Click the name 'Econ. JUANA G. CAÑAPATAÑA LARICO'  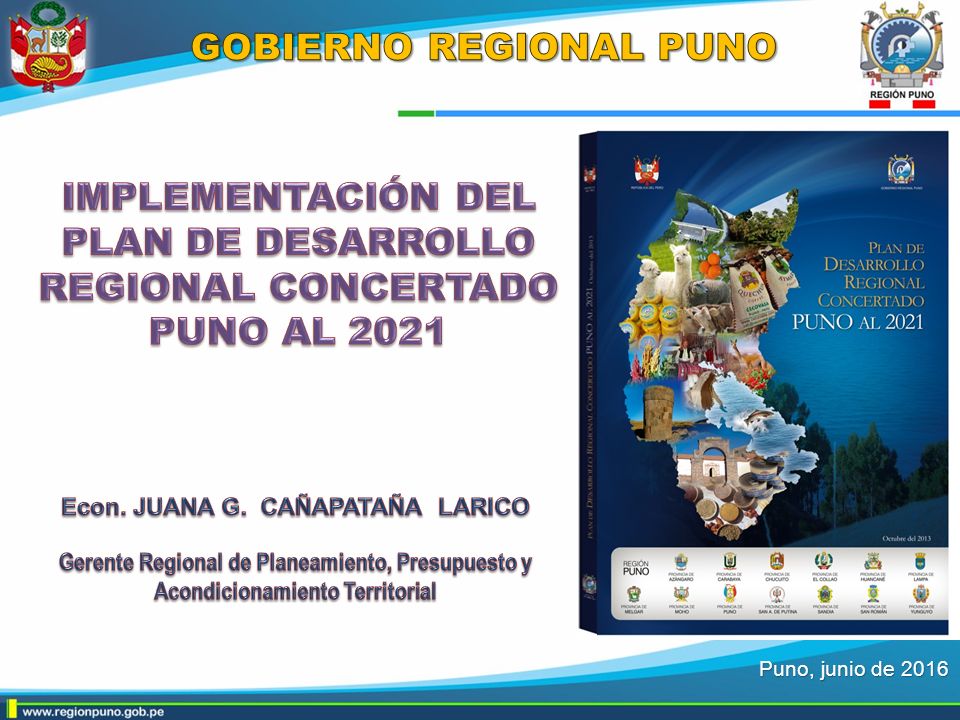295,507
